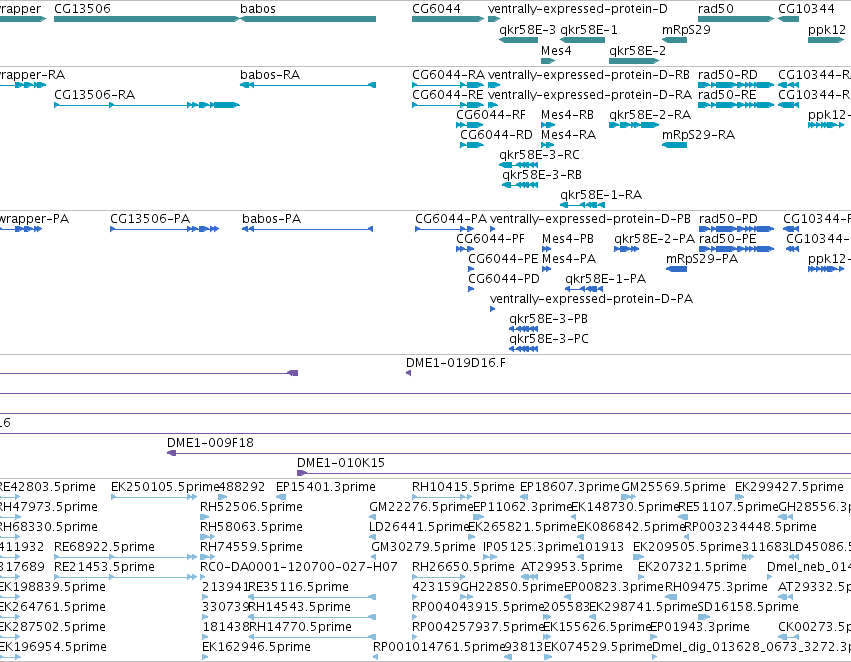Screen dimensions: 851x662
Task: Select the RH26650.5prime EST label
Action: pyautogui.click(x=463, y=568)
